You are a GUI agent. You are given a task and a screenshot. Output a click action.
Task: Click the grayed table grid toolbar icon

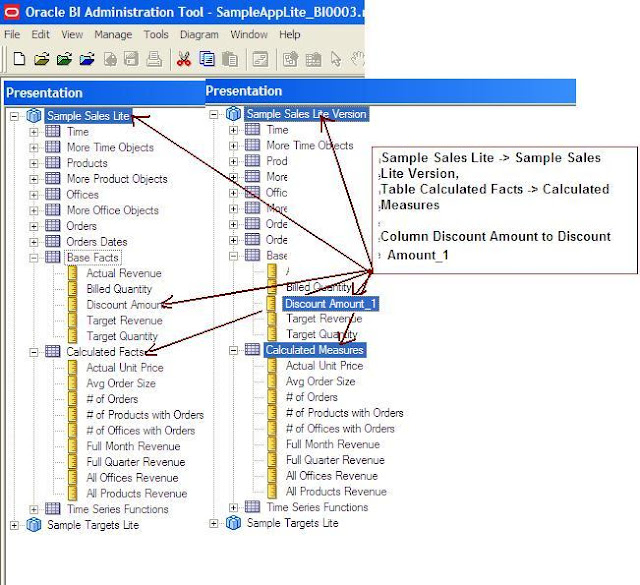(x=313, y=60)
